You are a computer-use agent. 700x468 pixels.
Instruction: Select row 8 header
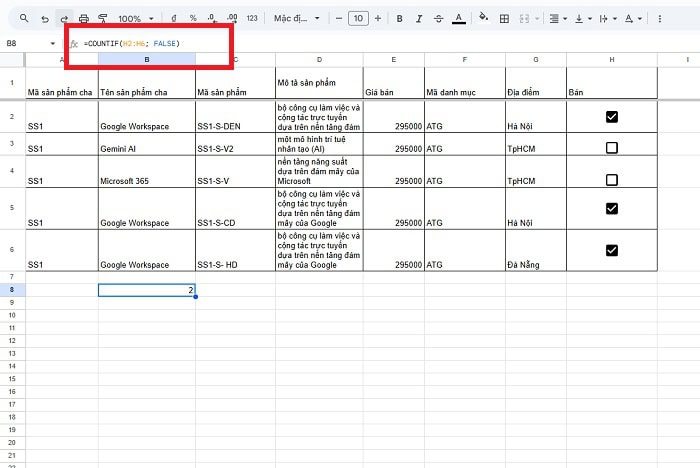click(x=12, y=290)
